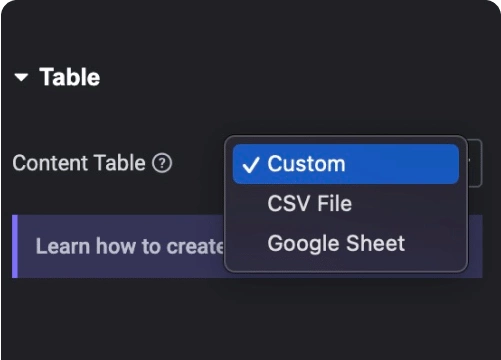This screenshot has width=501, height=360.
Task: Click the Content Table help icon
Action: pos(162,163)
